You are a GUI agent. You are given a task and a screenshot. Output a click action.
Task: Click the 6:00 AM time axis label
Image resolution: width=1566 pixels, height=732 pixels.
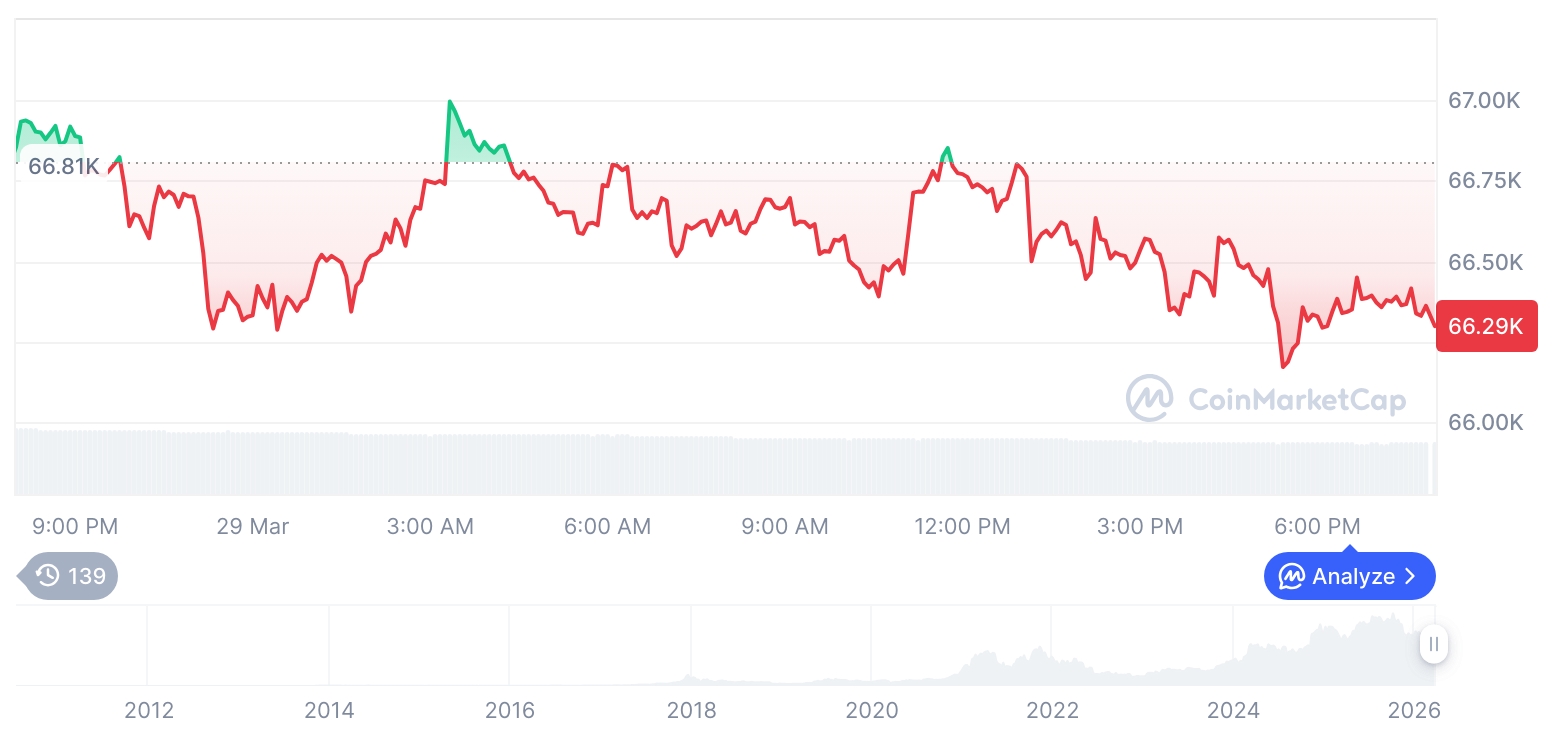pos(607,526)
